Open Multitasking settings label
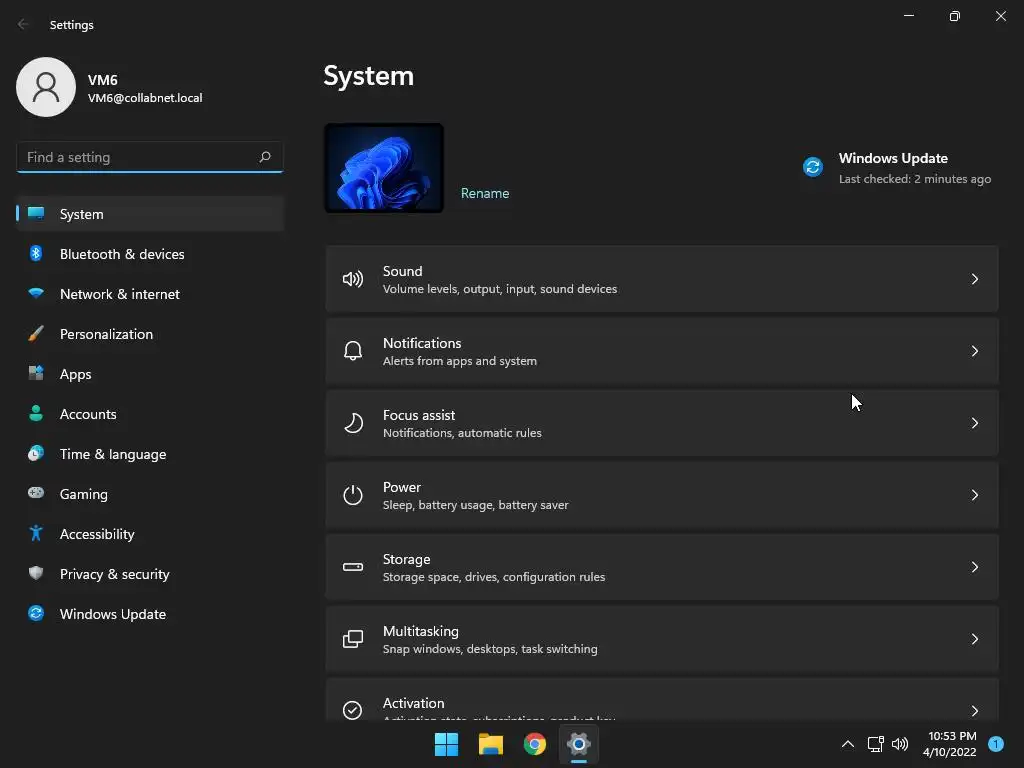 [x=421, y=631]
